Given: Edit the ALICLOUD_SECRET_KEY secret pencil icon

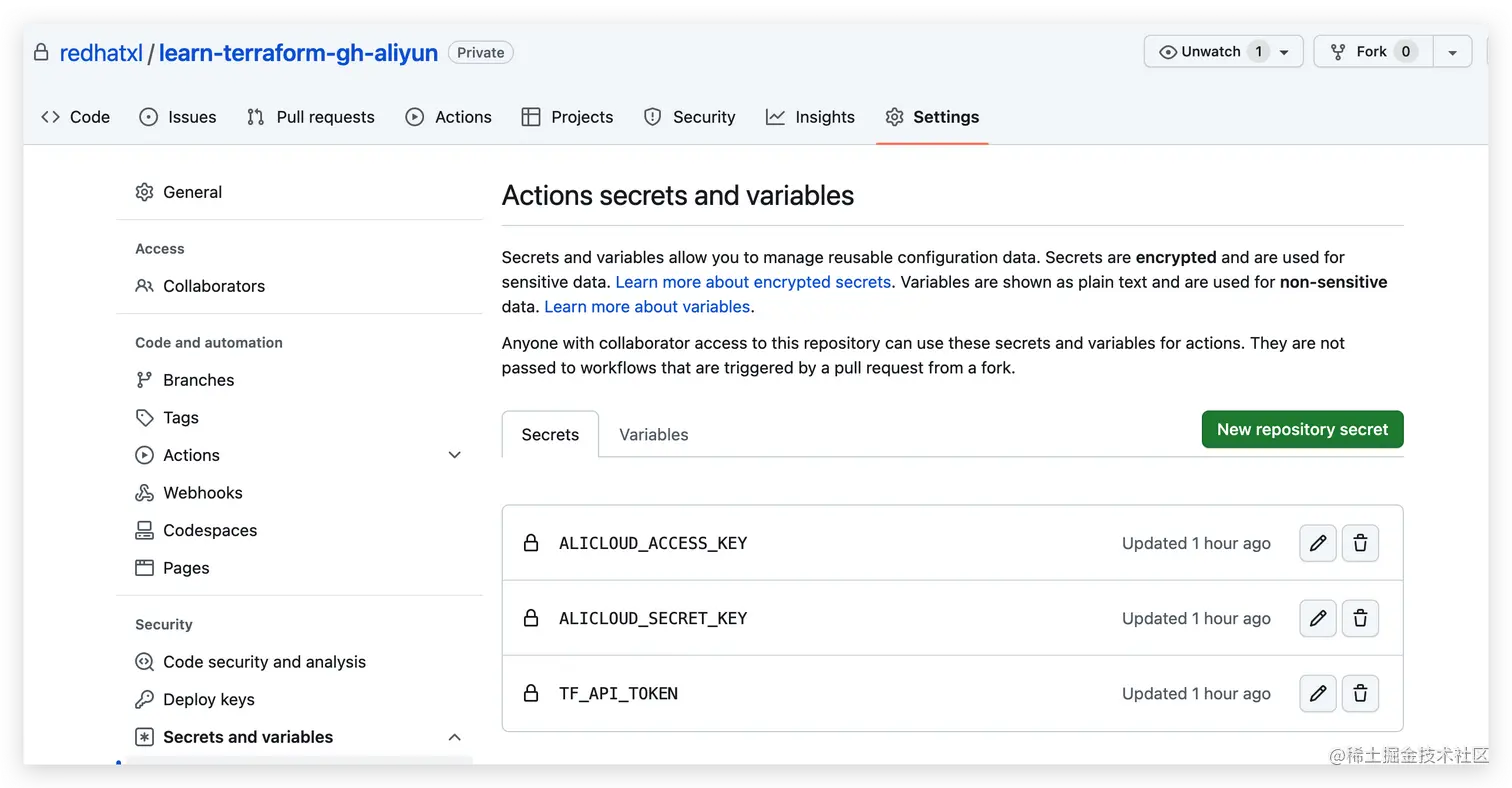Looking at the screenshot, I should point(1318,618).
